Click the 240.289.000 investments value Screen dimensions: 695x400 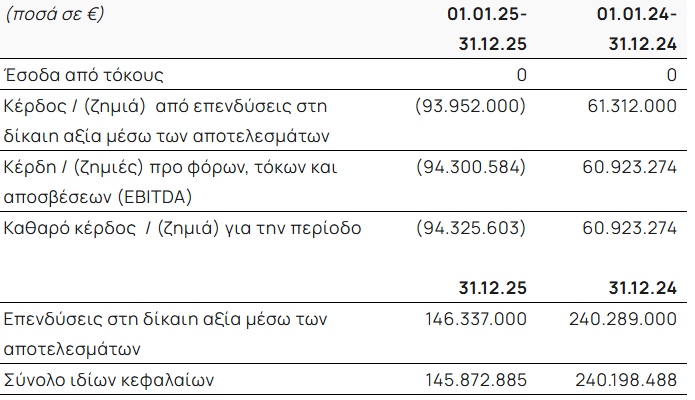(x=627, y=320)
